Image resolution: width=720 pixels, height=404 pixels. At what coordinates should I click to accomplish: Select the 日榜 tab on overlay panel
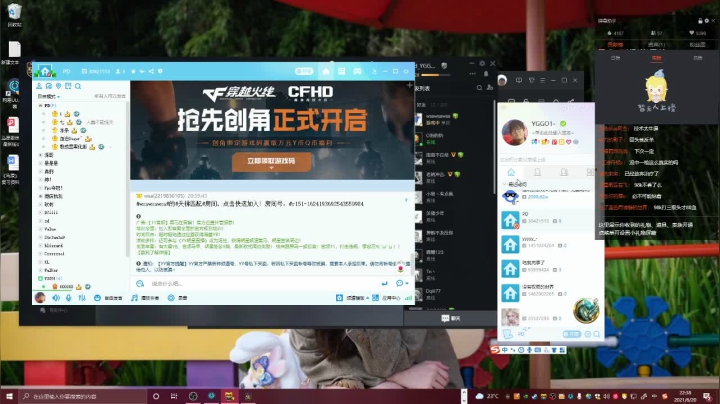[615, 58]
